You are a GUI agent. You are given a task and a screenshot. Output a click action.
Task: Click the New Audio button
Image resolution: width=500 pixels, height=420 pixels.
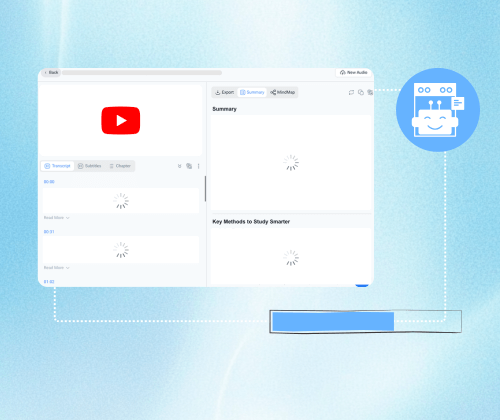[x=354, y=72]
